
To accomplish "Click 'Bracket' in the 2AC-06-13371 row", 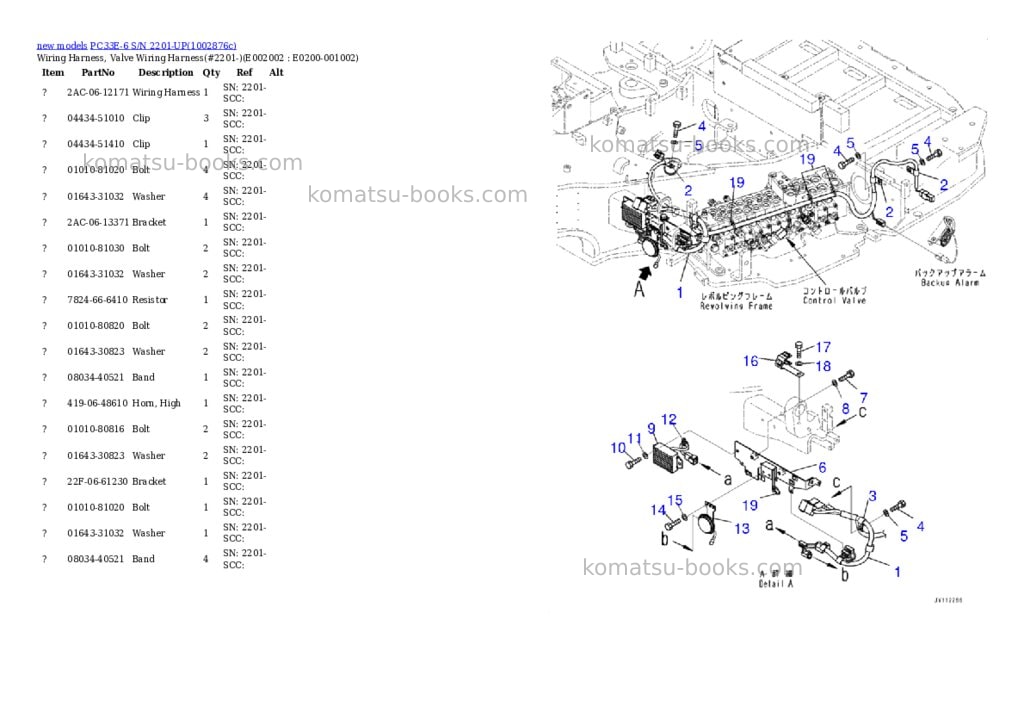I will pyautogui.click(x=149, y=223).
